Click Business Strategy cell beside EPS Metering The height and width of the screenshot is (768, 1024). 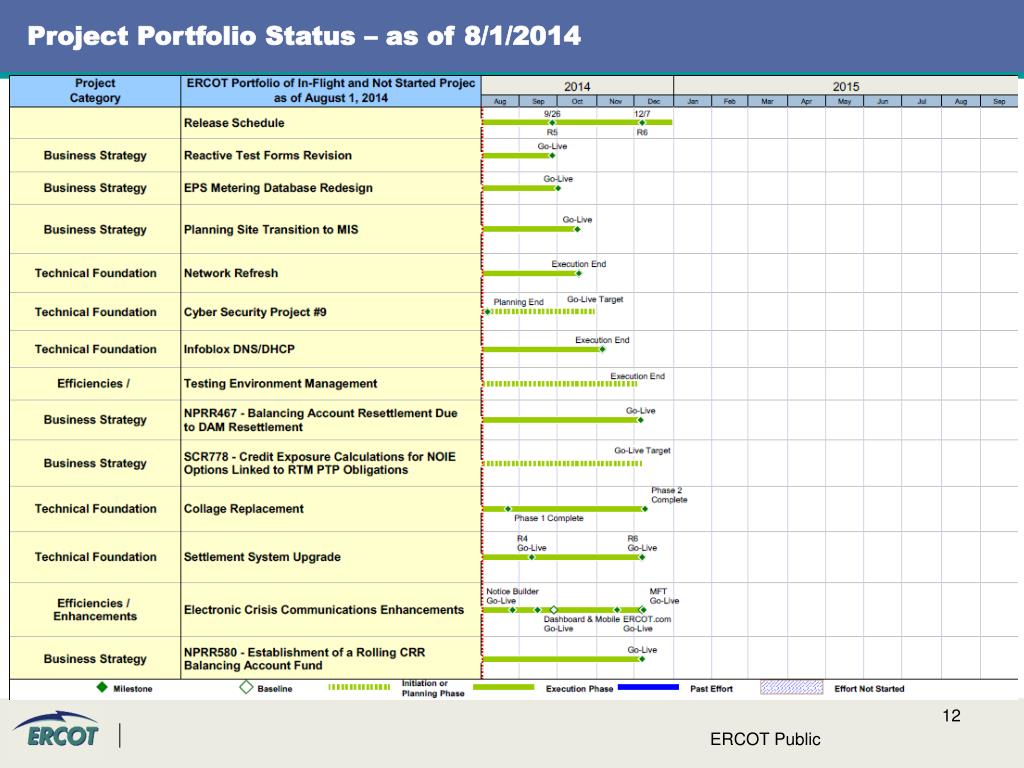click(95, 188)
